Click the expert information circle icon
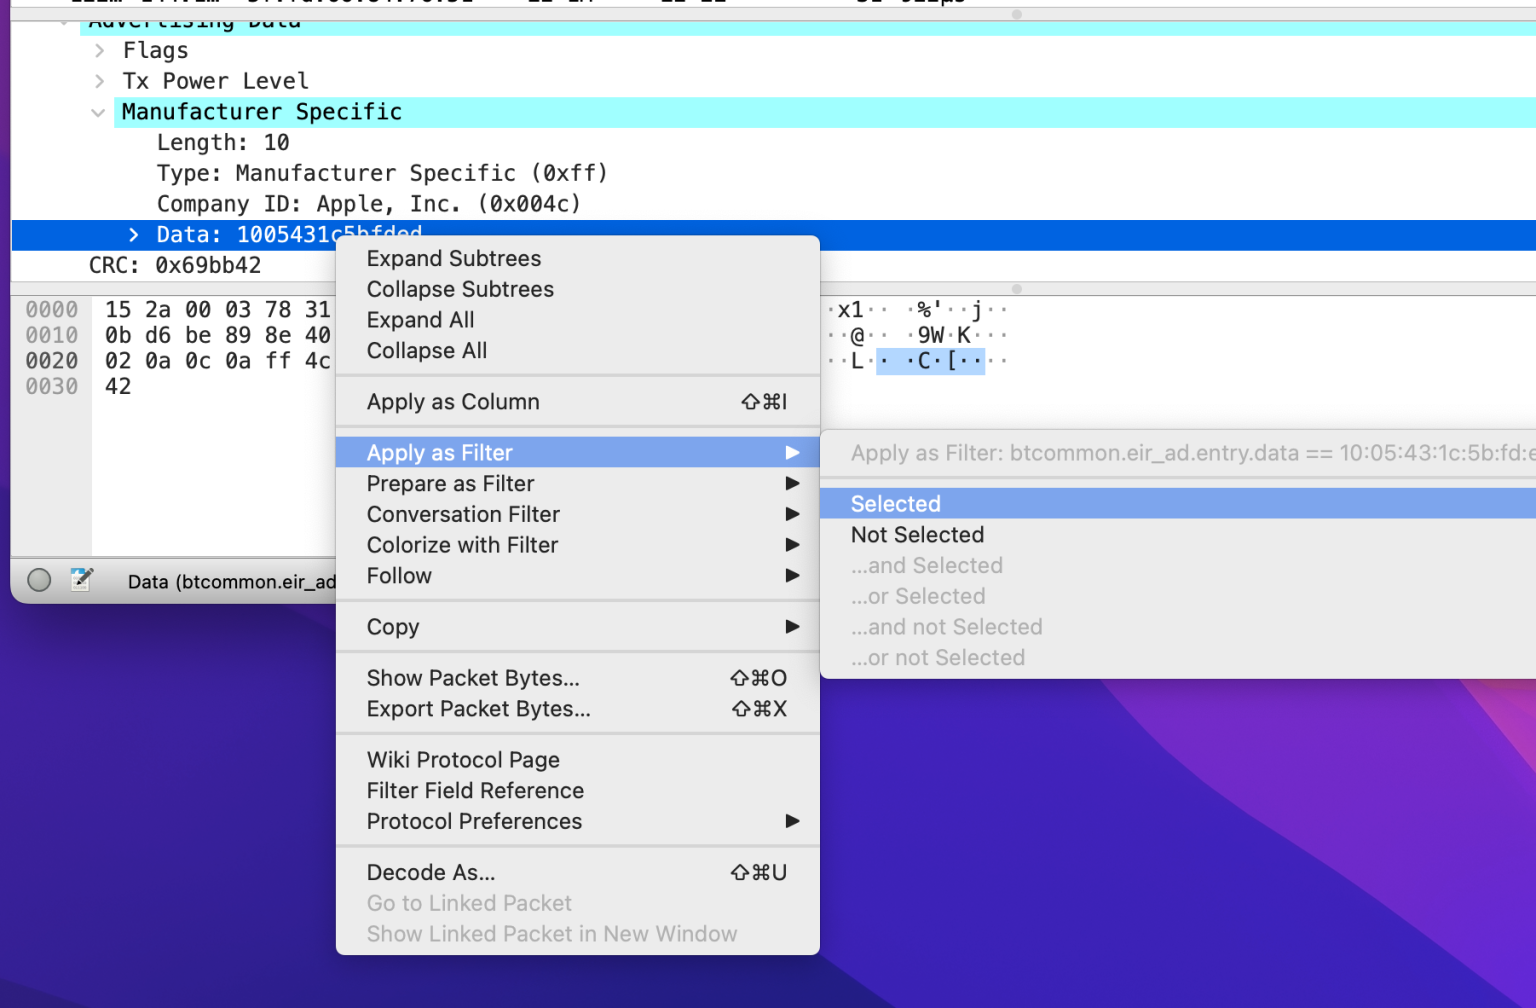 pos(39,580)
